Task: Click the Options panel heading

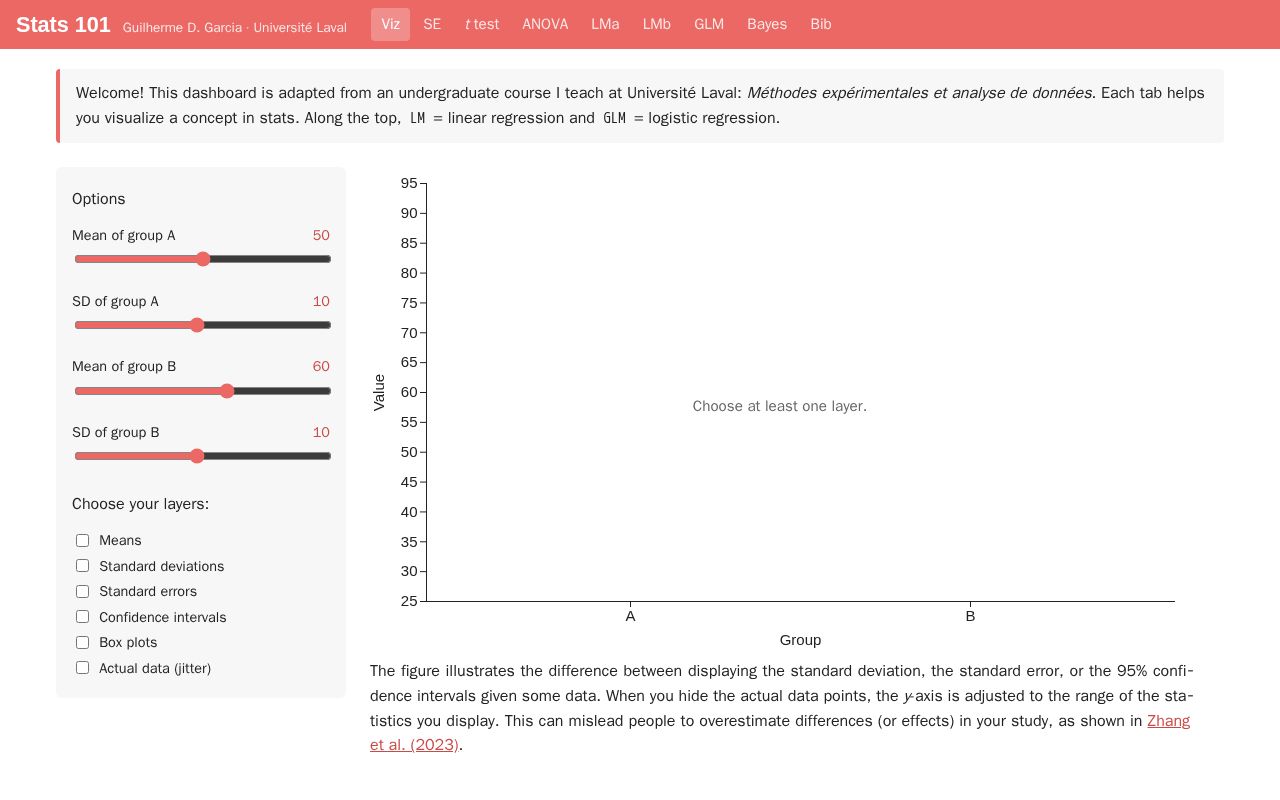Action: tap(99, 199)
